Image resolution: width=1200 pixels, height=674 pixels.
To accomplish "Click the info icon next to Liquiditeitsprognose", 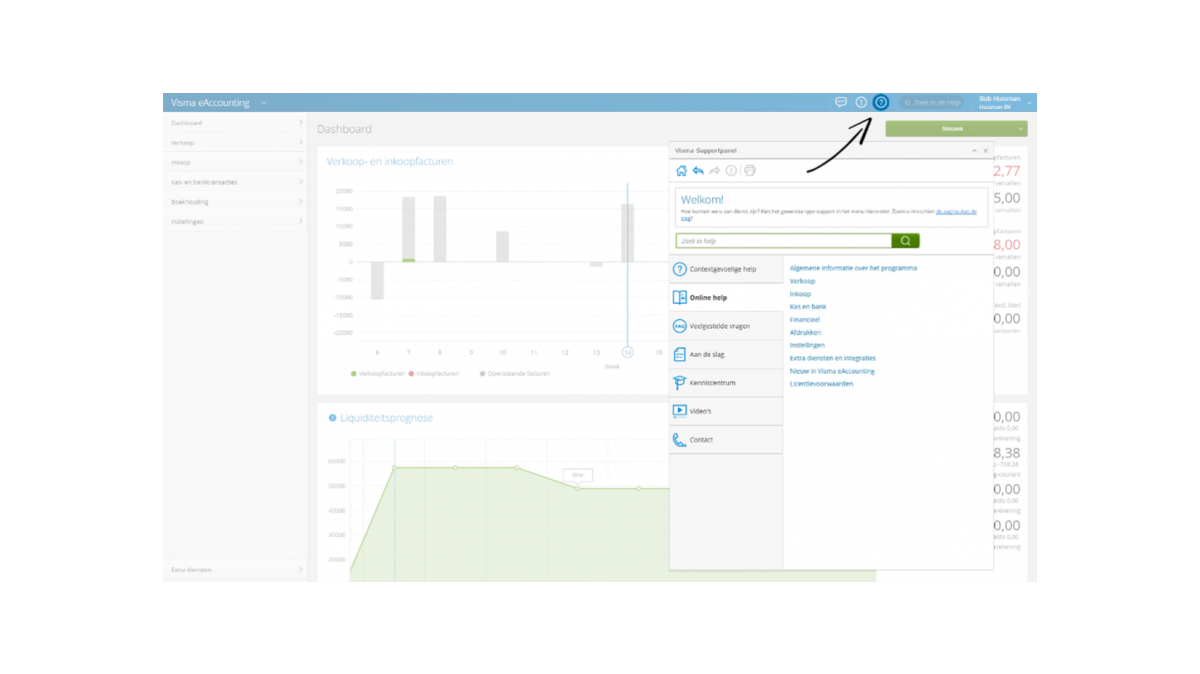I will pos(332,418).
